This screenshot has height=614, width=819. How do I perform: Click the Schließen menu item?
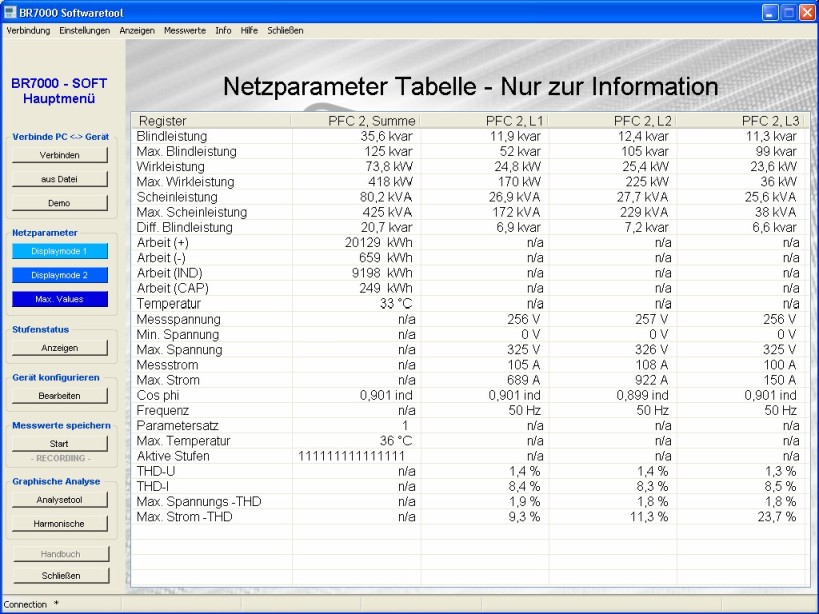coord(285,31)
